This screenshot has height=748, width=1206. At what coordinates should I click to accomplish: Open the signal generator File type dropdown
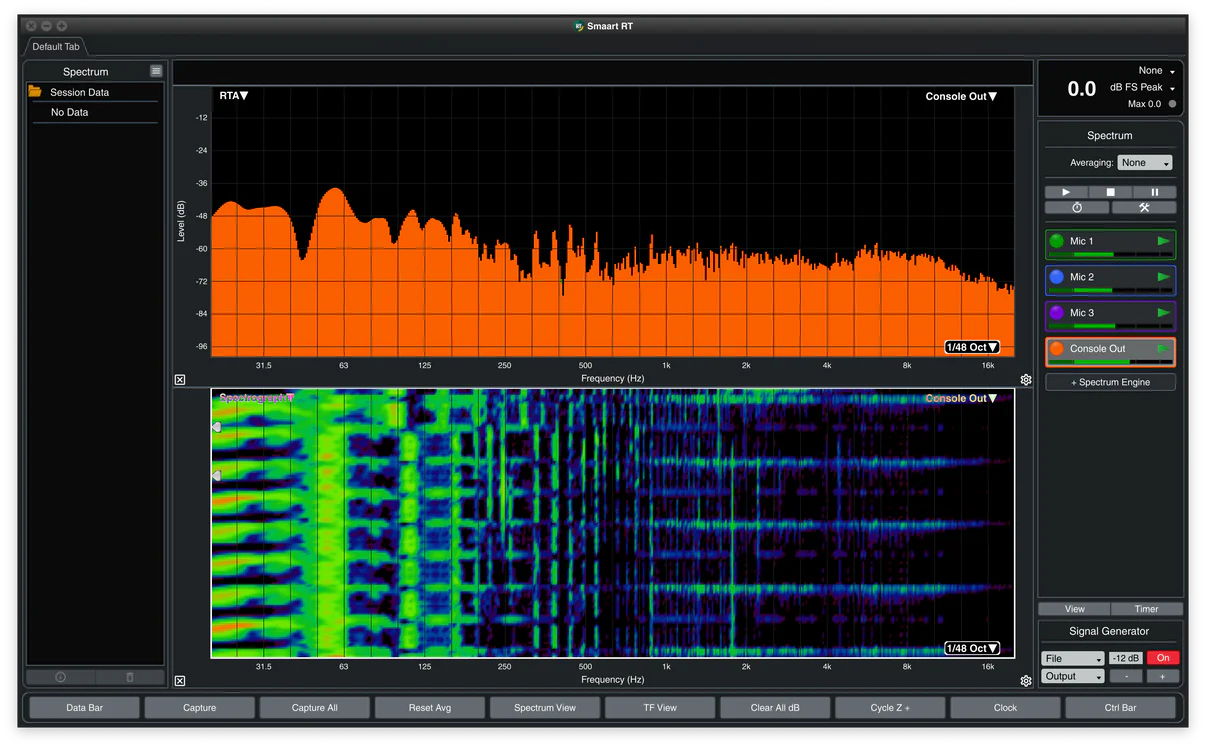pos(1072,658)
